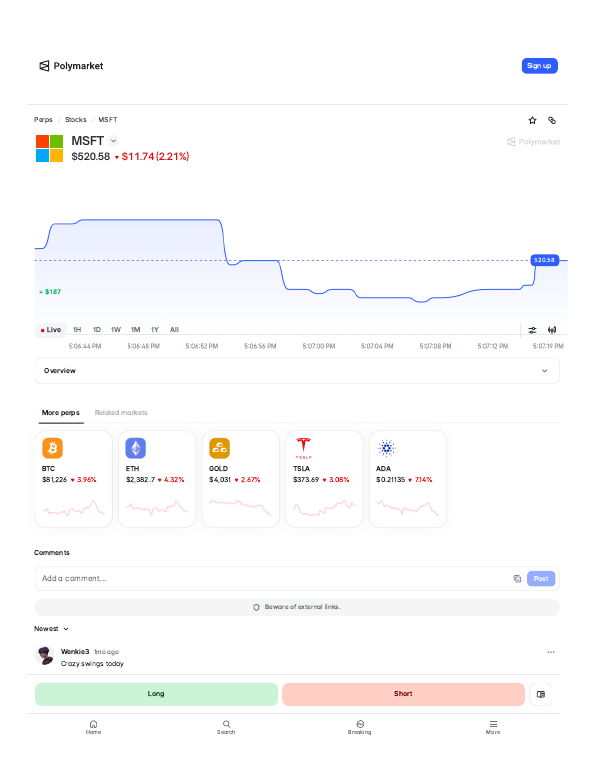Click the Short button
This screenshot has width=595, height=770.
pos(403,694)
